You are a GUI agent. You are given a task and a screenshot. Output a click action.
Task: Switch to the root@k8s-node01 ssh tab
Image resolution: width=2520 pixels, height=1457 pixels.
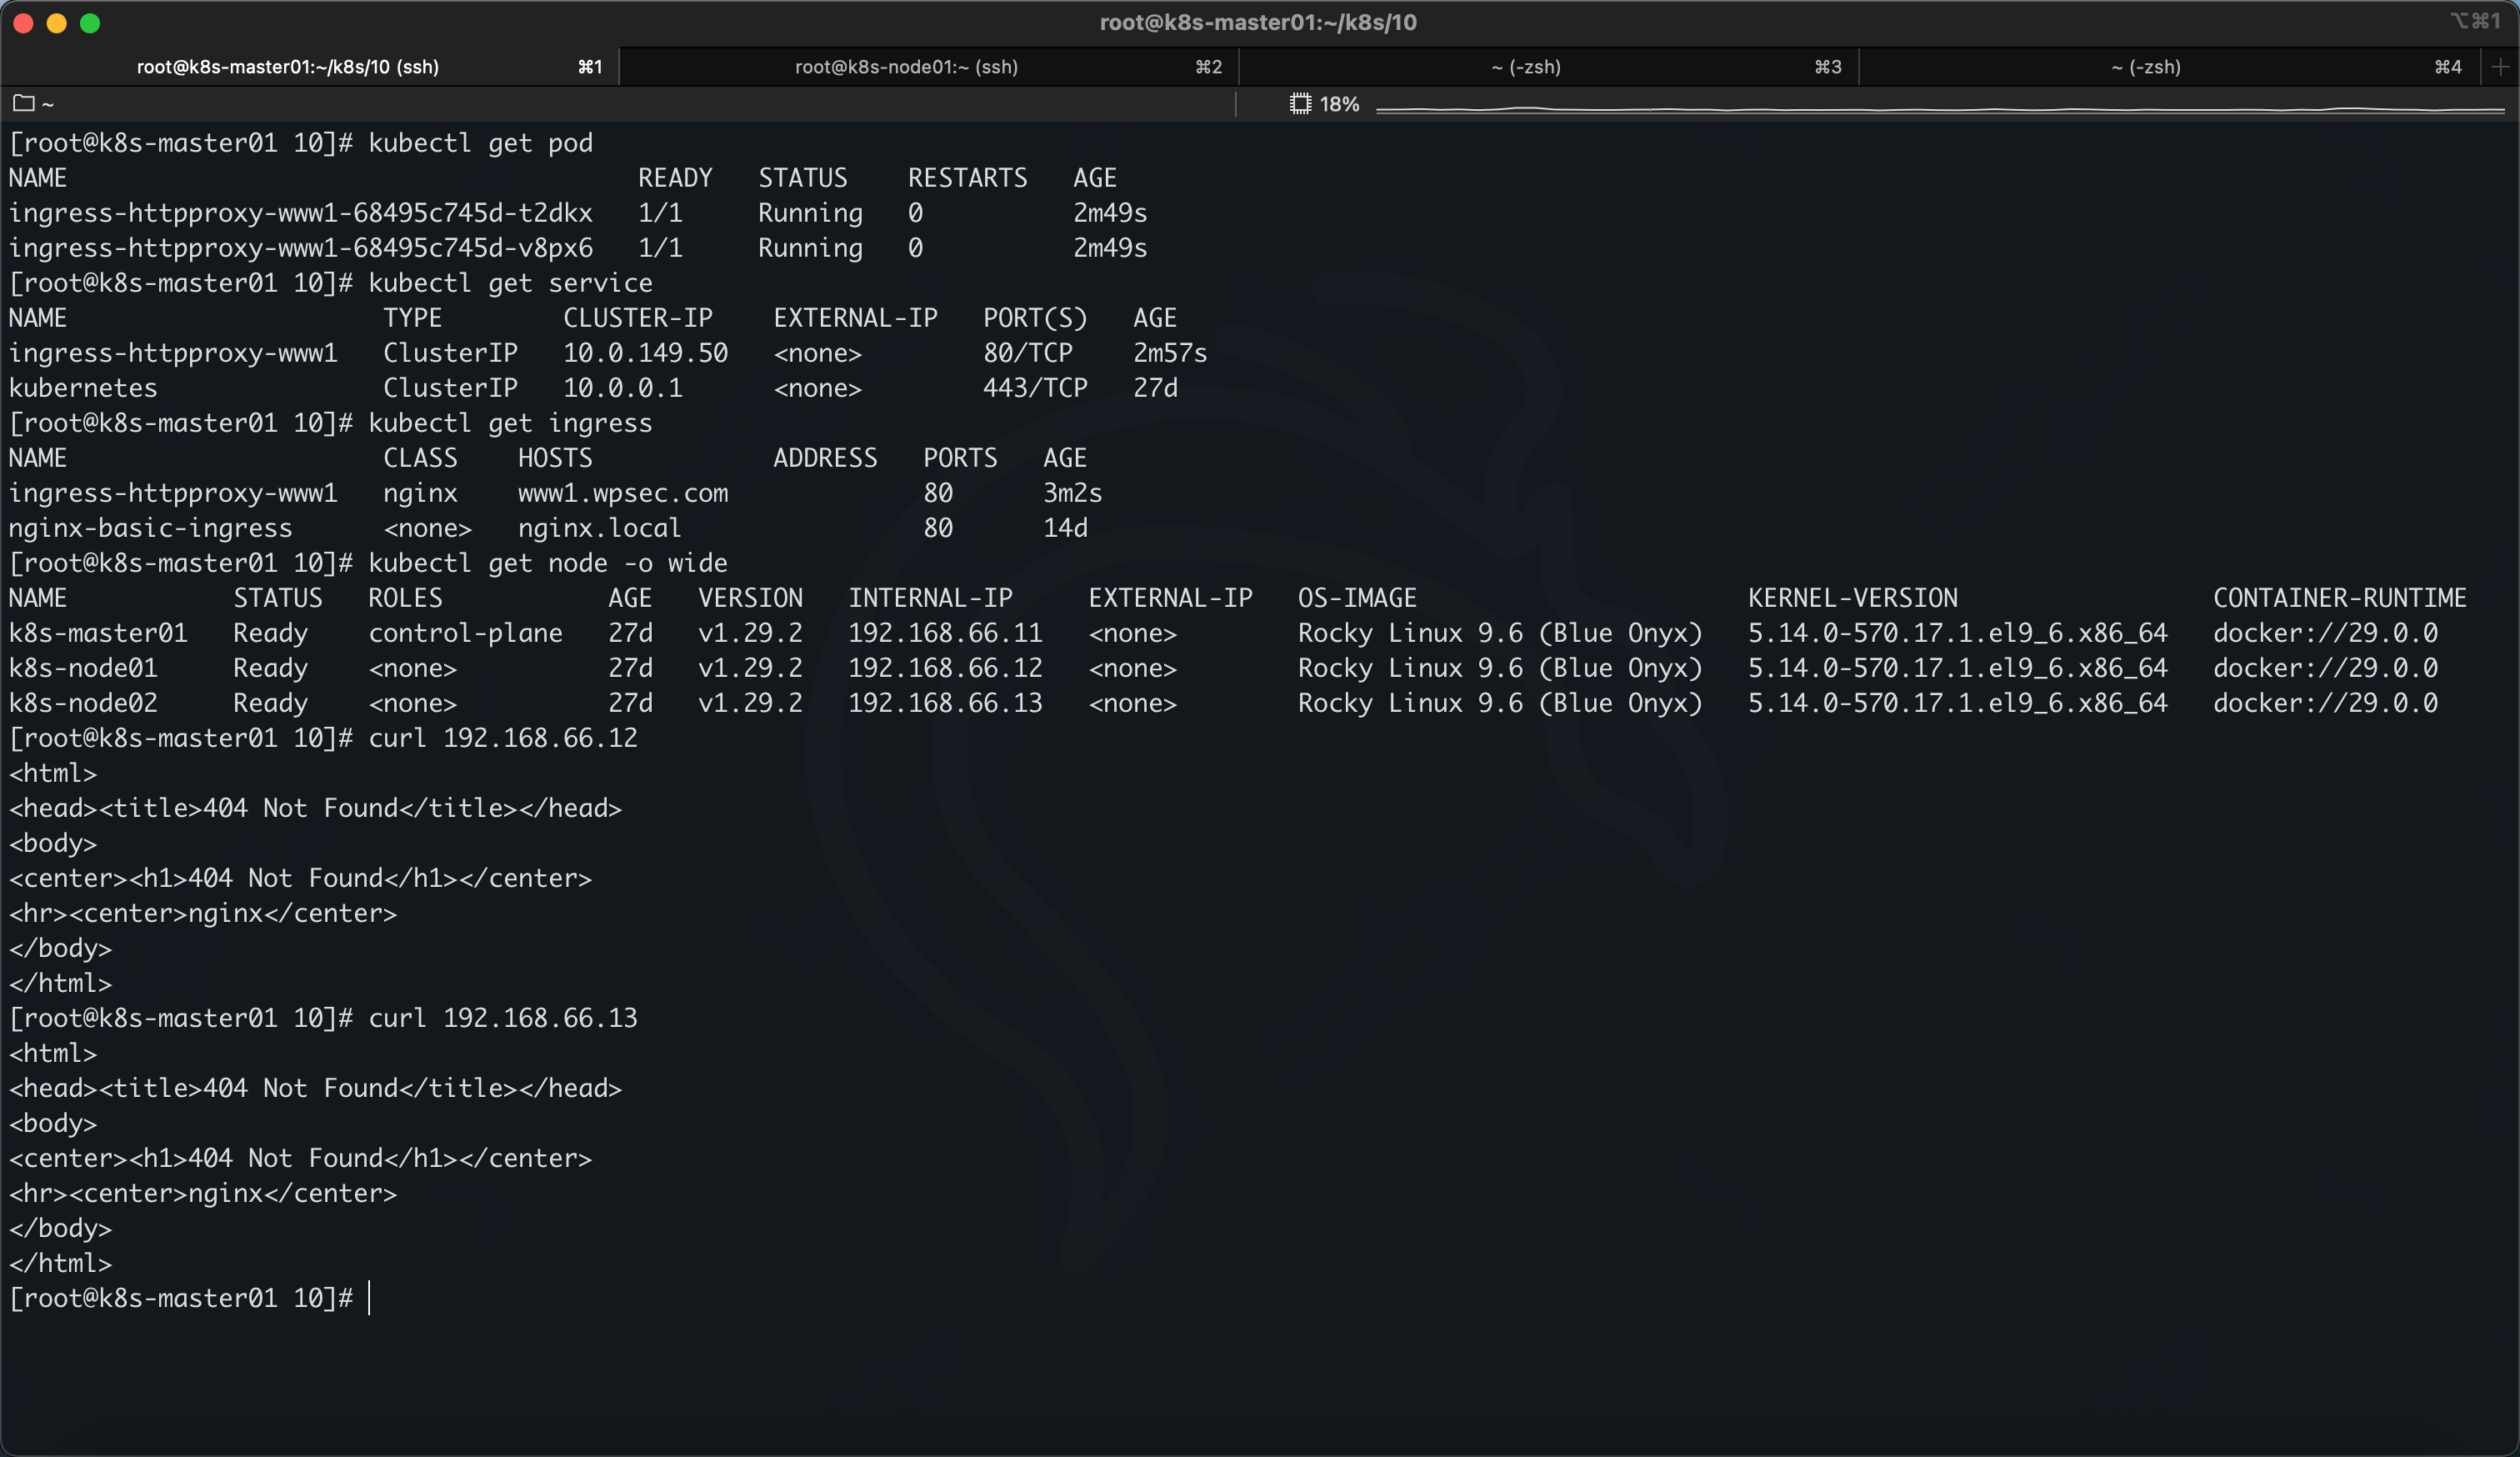click(906, 67)
